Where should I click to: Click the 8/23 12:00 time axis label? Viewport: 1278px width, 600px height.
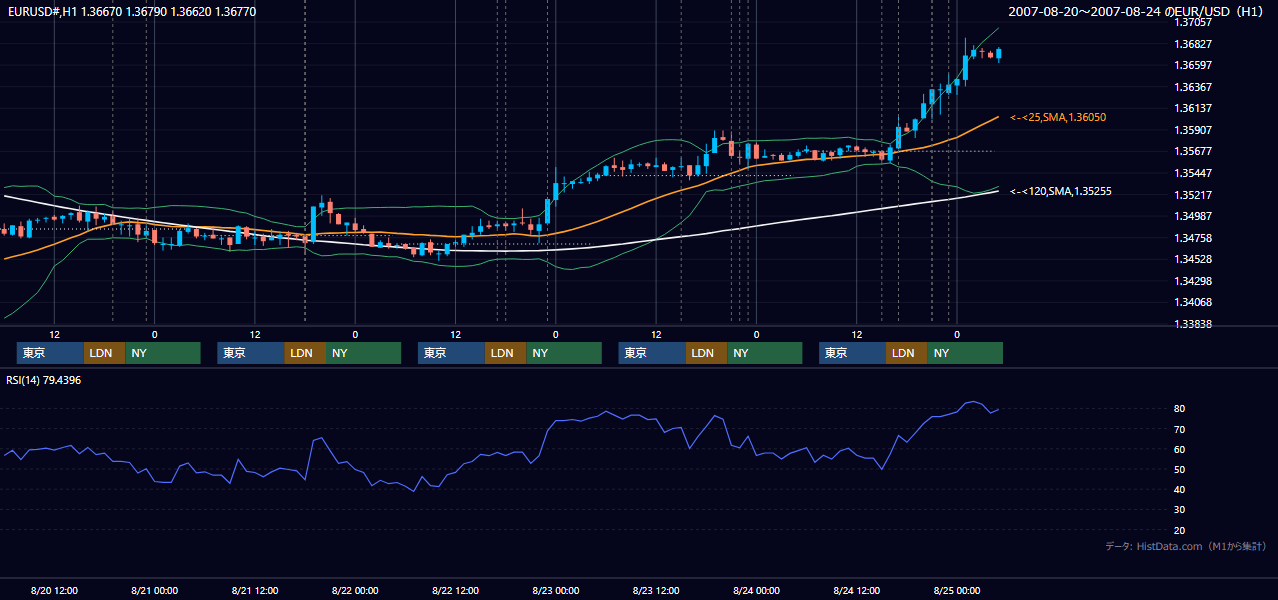[656, 590]
